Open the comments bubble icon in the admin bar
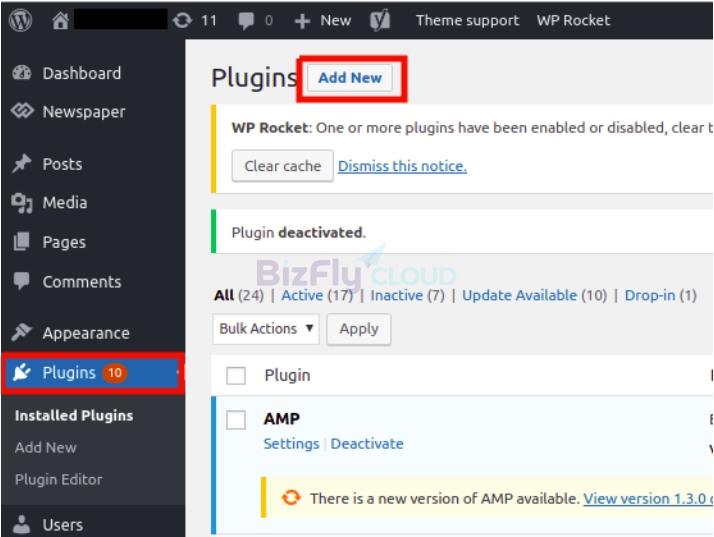The image size is (714, 537). (246, 20)
